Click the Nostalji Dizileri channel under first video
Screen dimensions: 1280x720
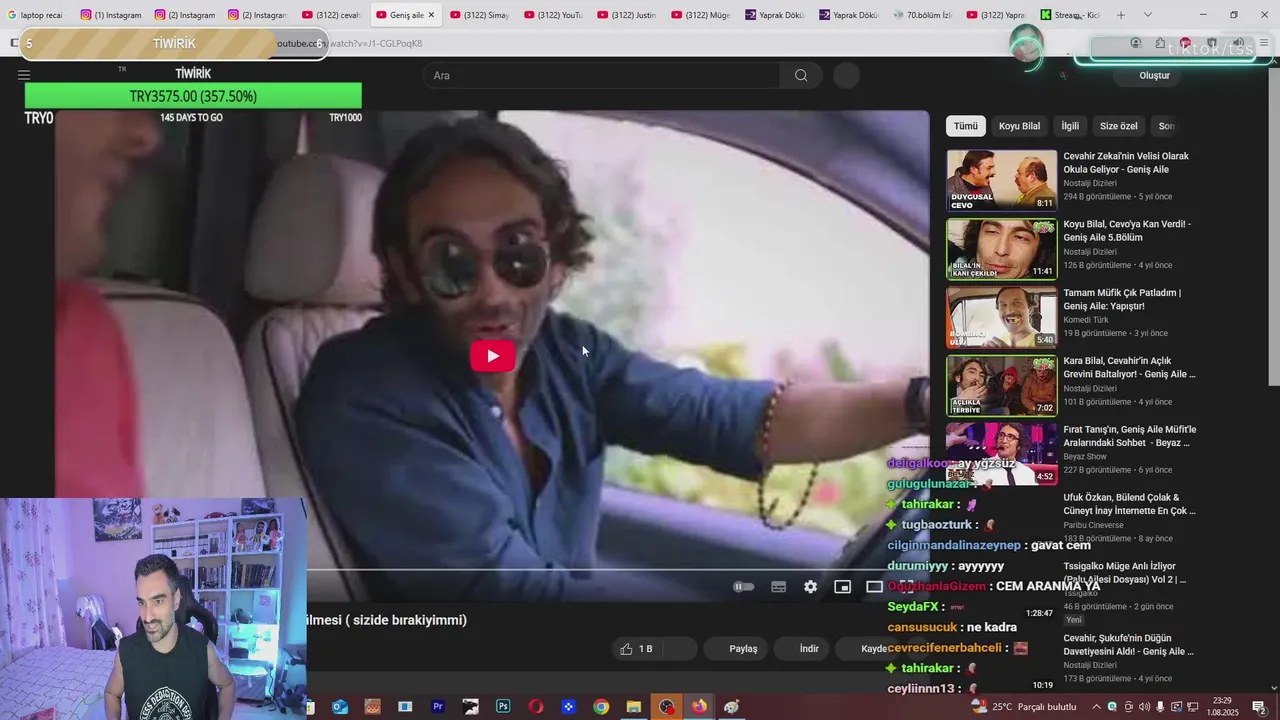click(1090, 183)
